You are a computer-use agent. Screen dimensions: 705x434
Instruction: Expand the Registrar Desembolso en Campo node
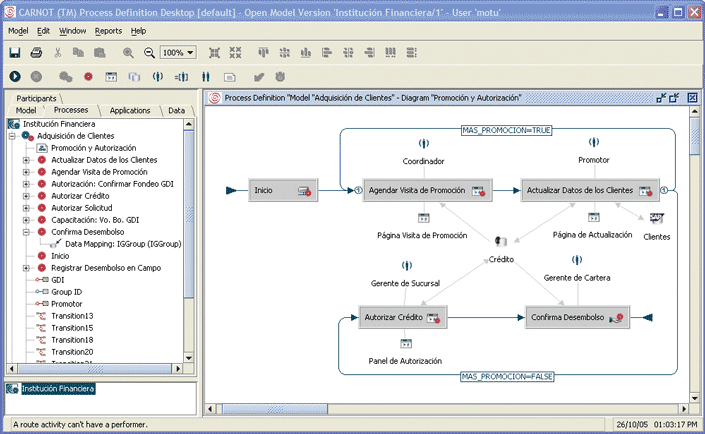point(27,268)
